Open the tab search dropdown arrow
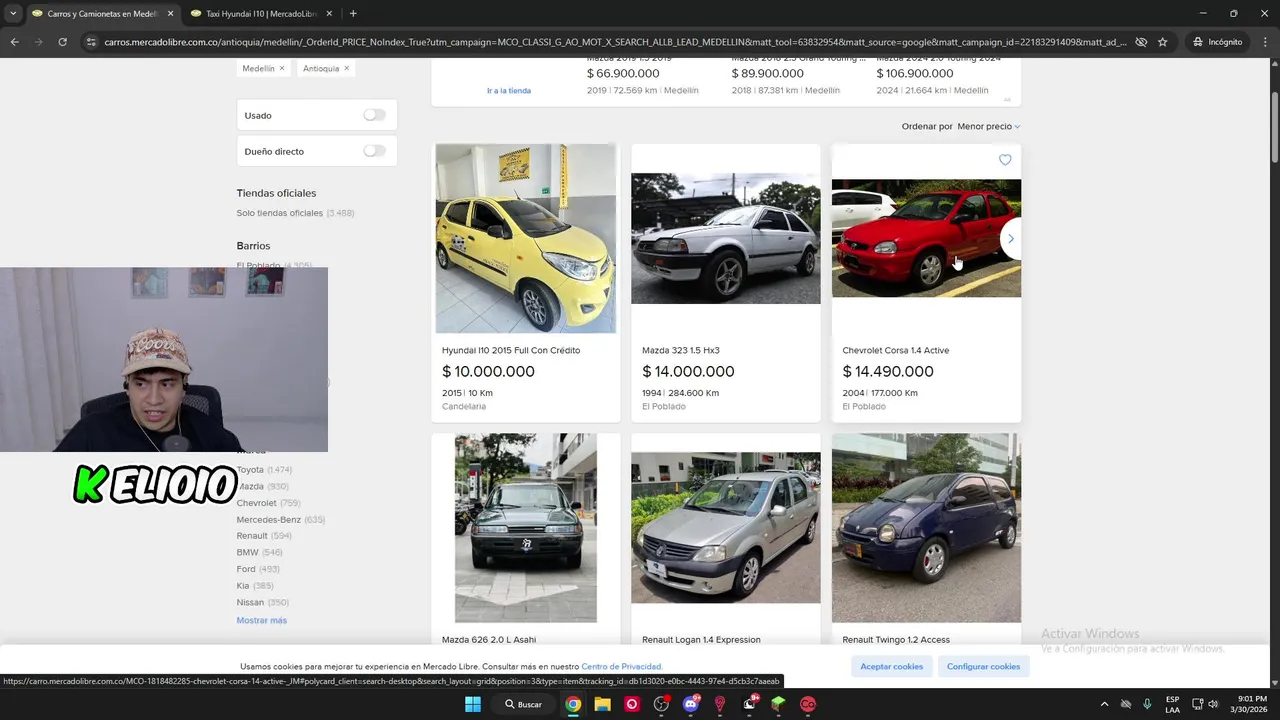1280x720 pixels. pyautogui.click(x=12, y=14)
